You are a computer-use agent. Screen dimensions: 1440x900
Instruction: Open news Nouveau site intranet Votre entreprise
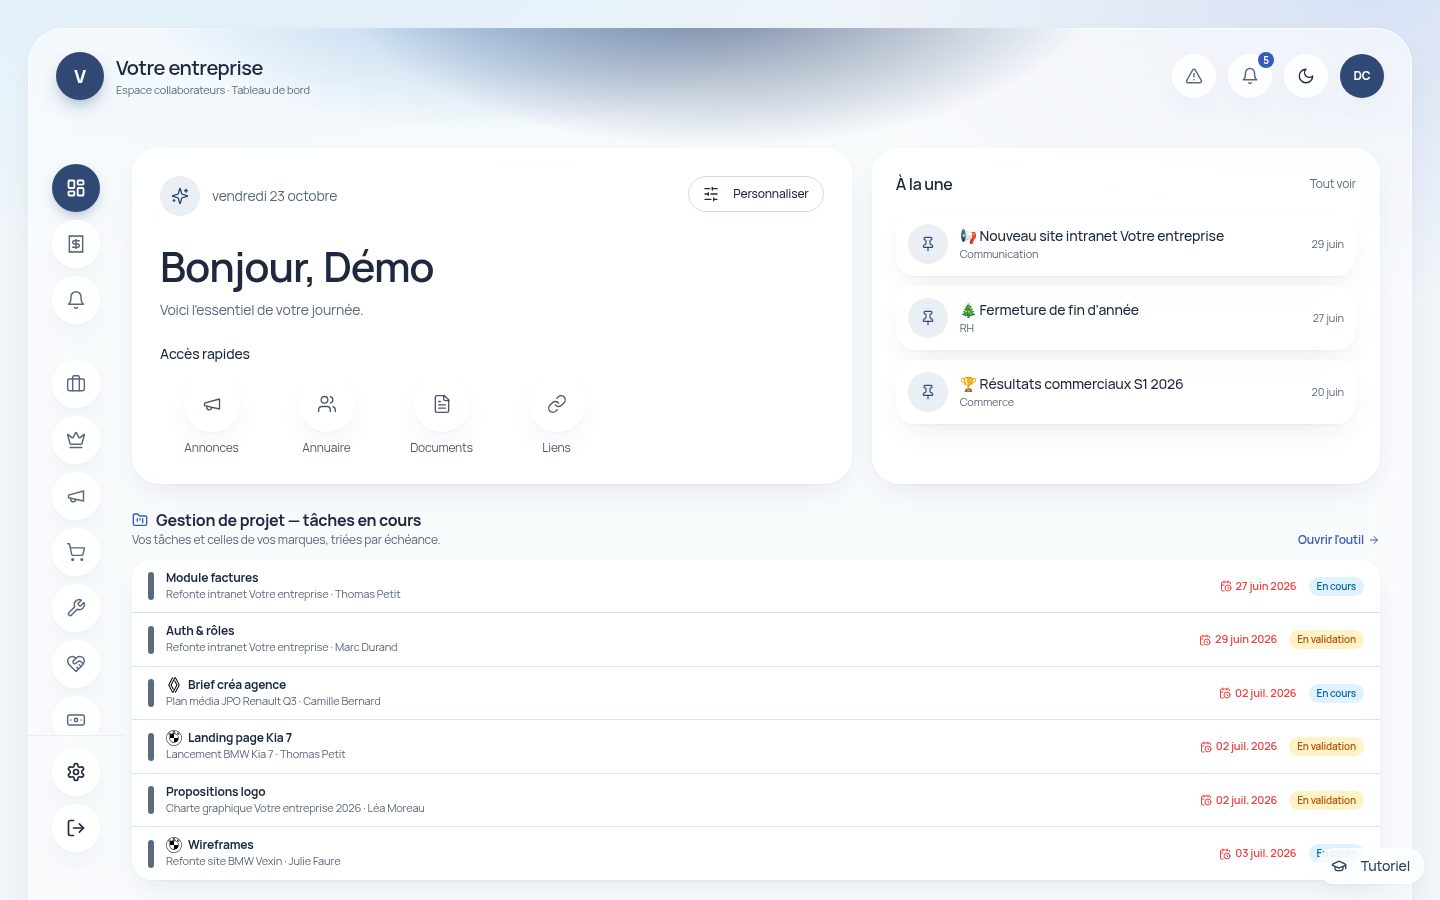coord(1126,244)
